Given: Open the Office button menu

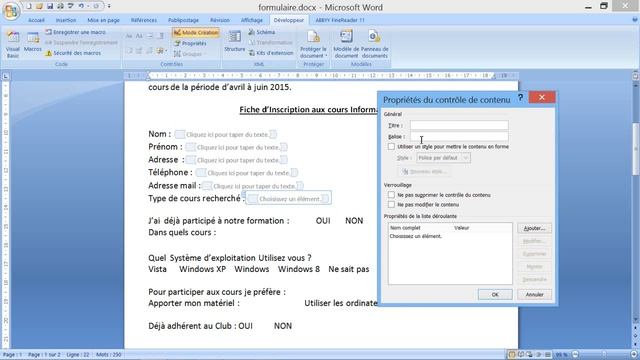Looking at the screenshot, I should 11,11.
